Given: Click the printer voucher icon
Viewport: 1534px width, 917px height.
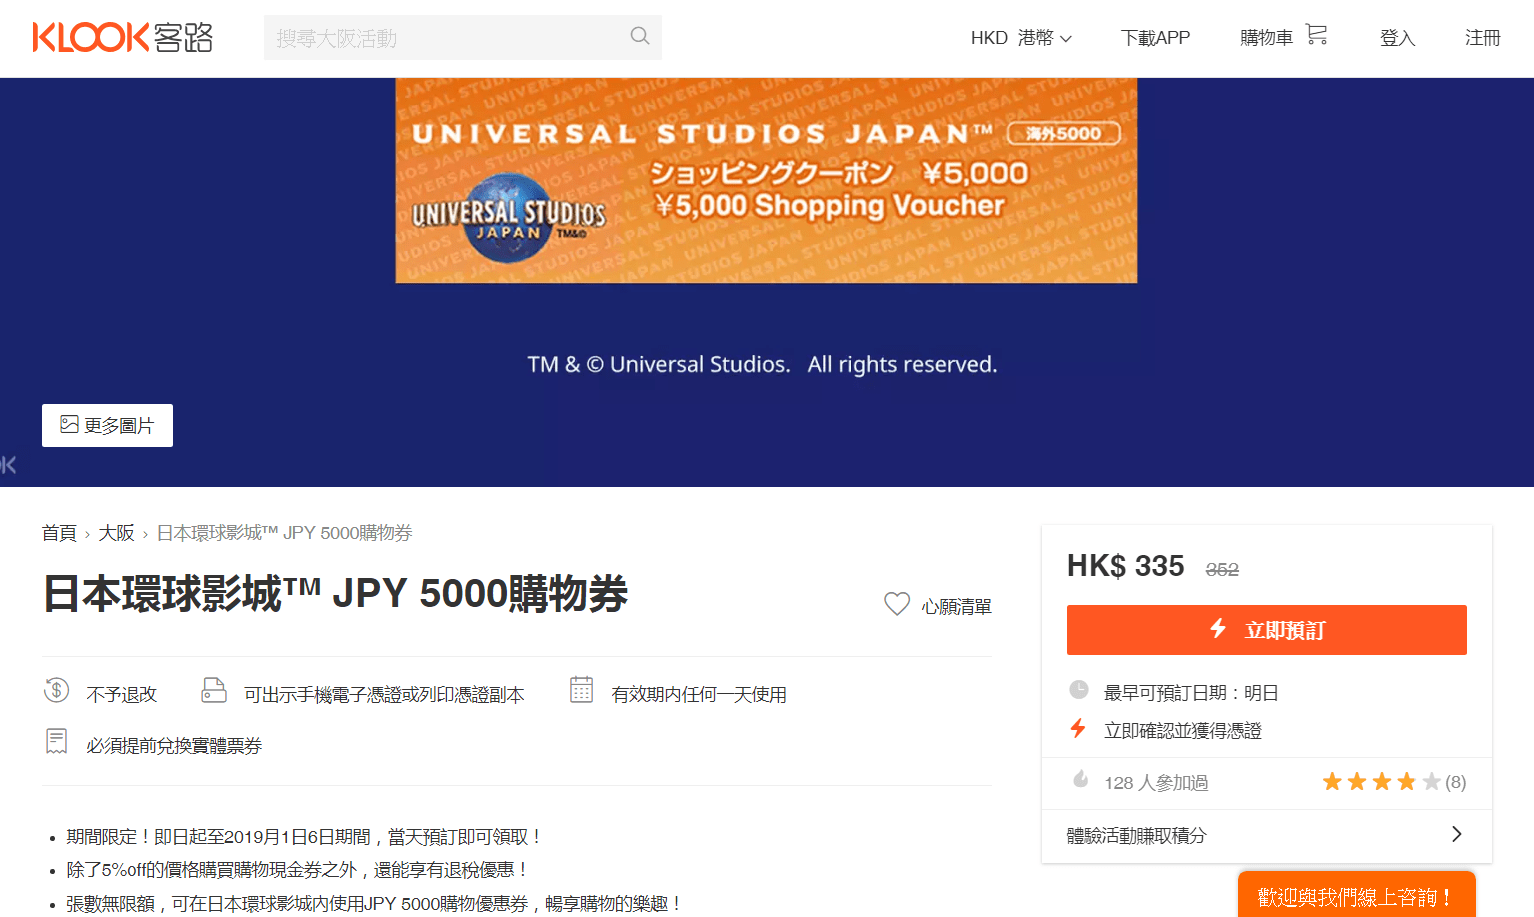Looking at the screenshot, I should click(x=214, y=690).
